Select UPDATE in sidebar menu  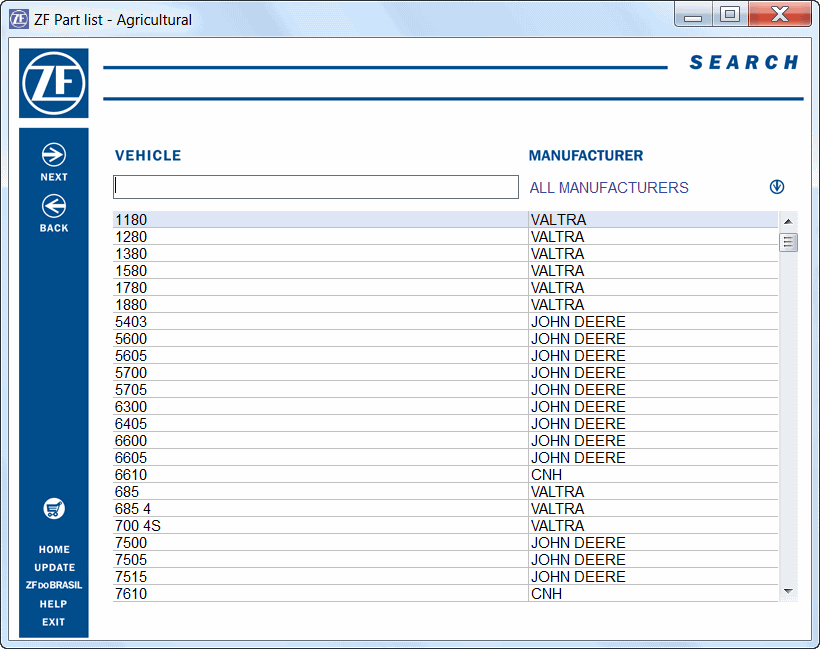pos(54,567)
